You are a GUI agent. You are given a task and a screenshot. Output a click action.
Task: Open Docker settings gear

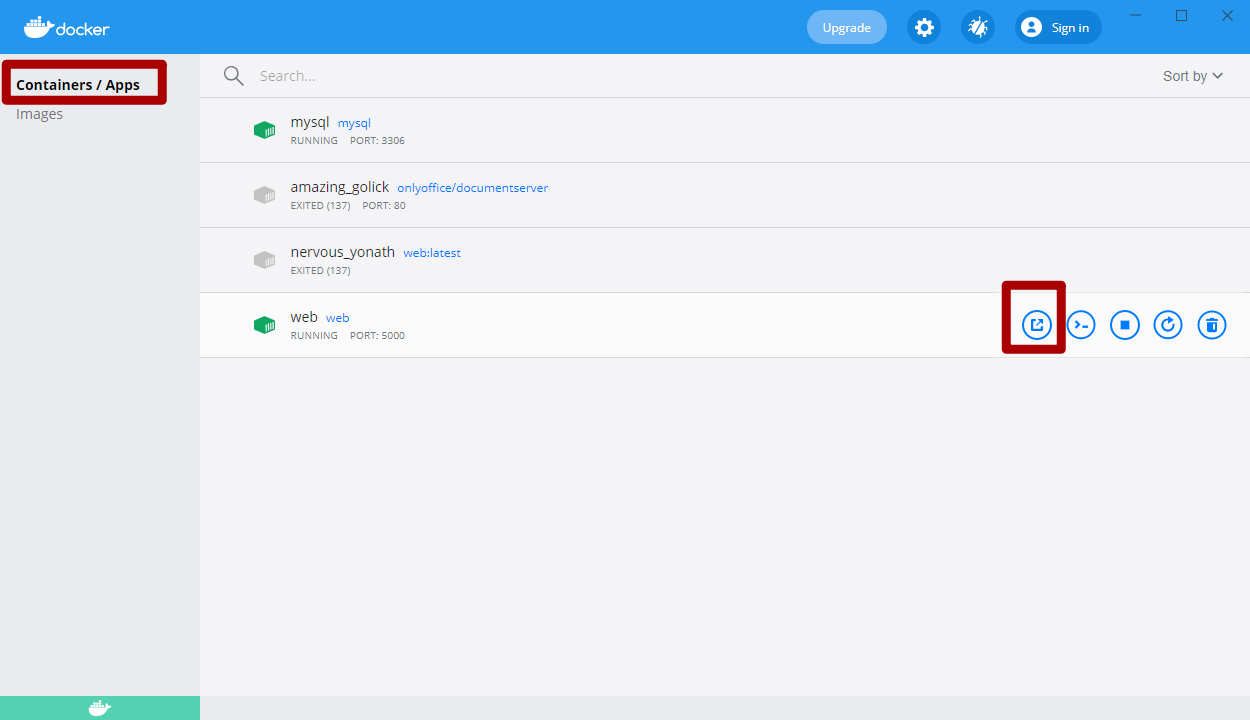[x=924, y=27]
